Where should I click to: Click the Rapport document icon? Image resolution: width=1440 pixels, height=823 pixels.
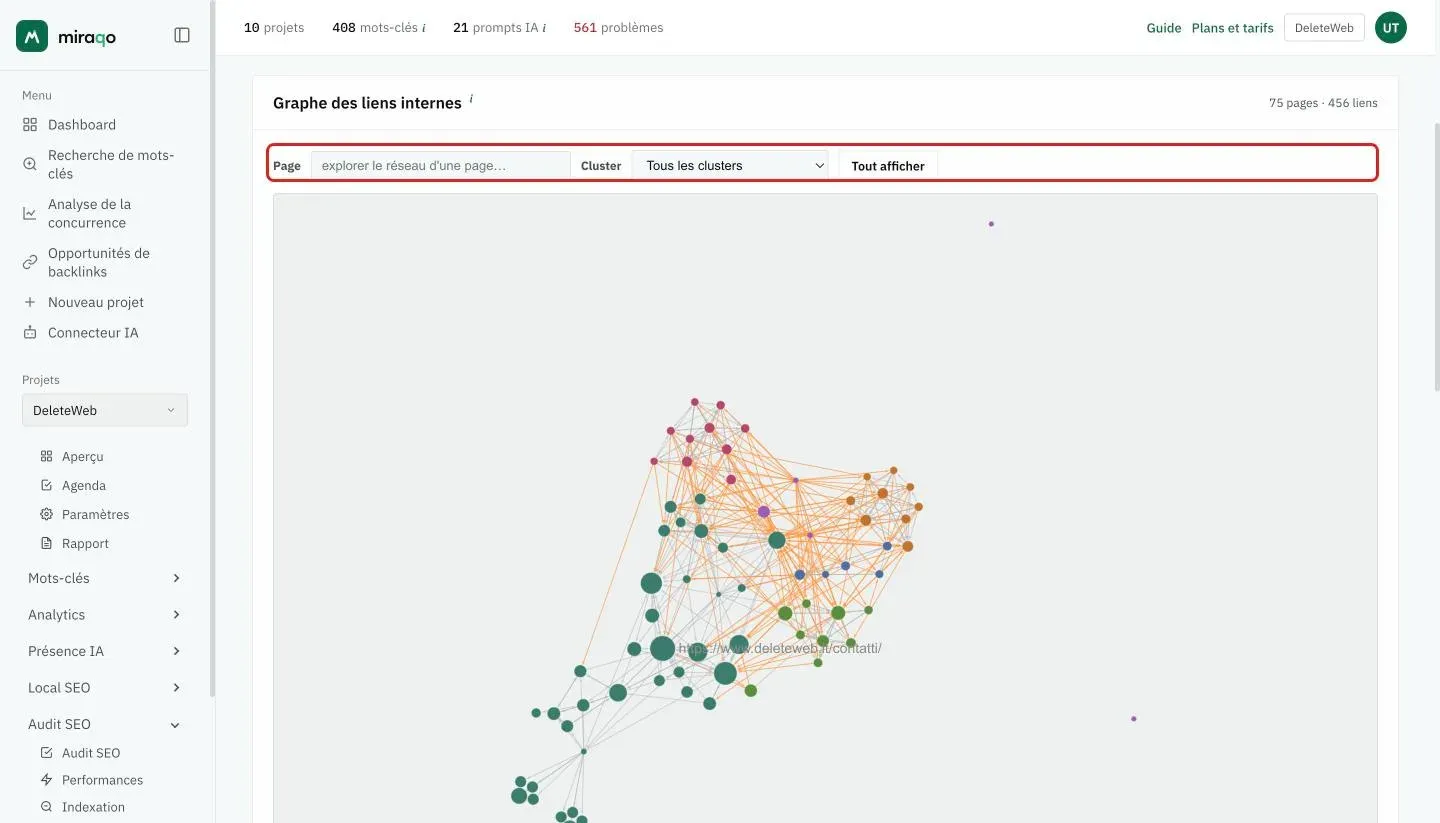point(46,543)
